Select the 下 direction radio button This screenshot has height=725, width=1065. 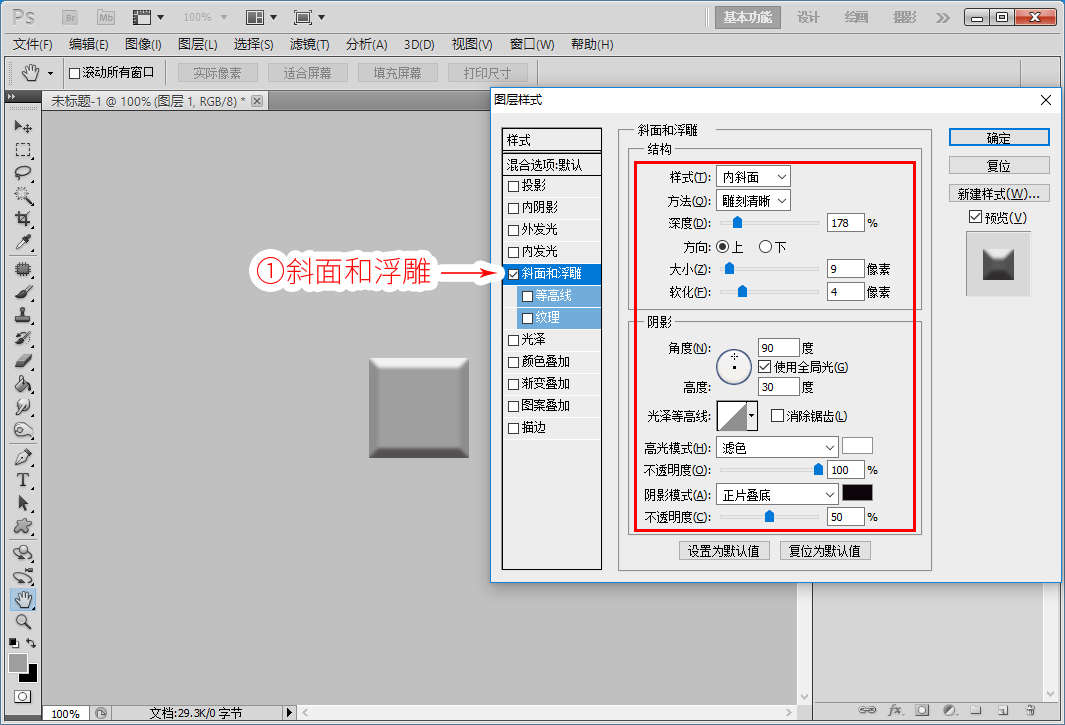click(765, 247)
